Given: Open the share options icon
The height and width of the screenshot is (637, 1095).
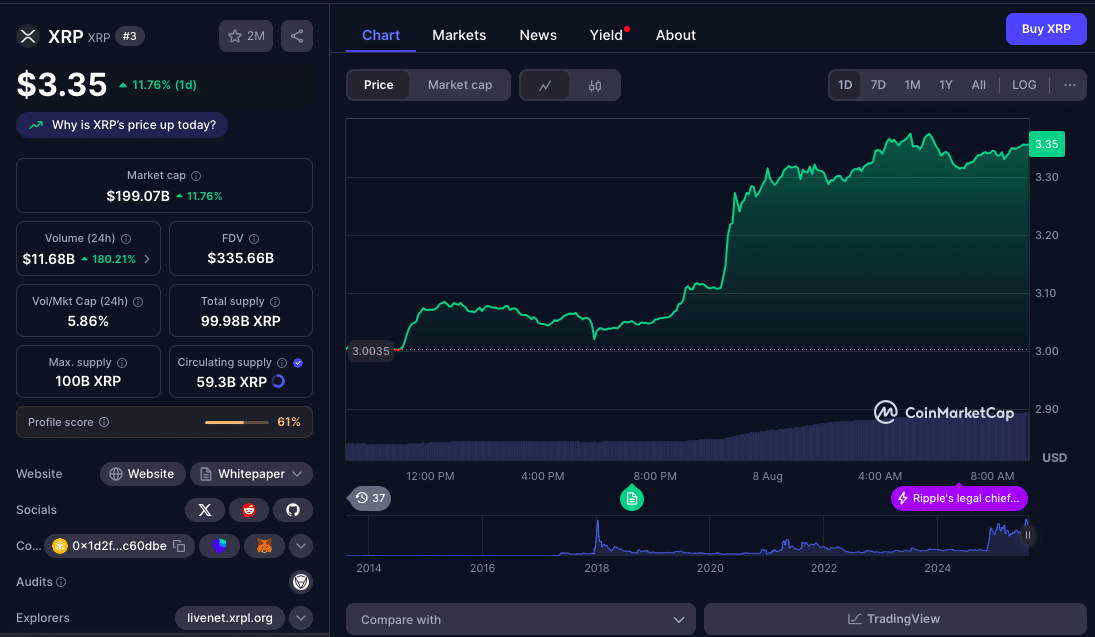Looking at the screenshot, I should (x=297, y=36).
